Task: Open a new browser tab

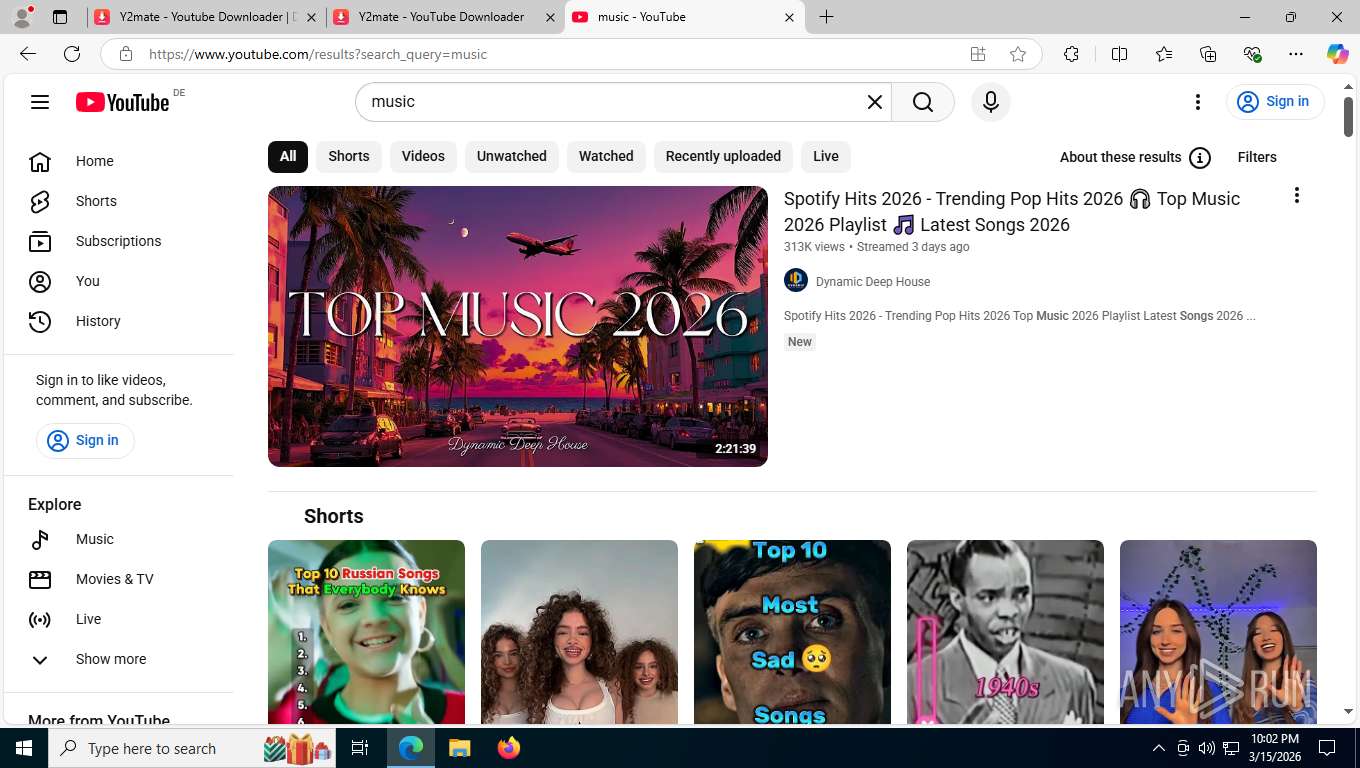Action: coord(826,17)
